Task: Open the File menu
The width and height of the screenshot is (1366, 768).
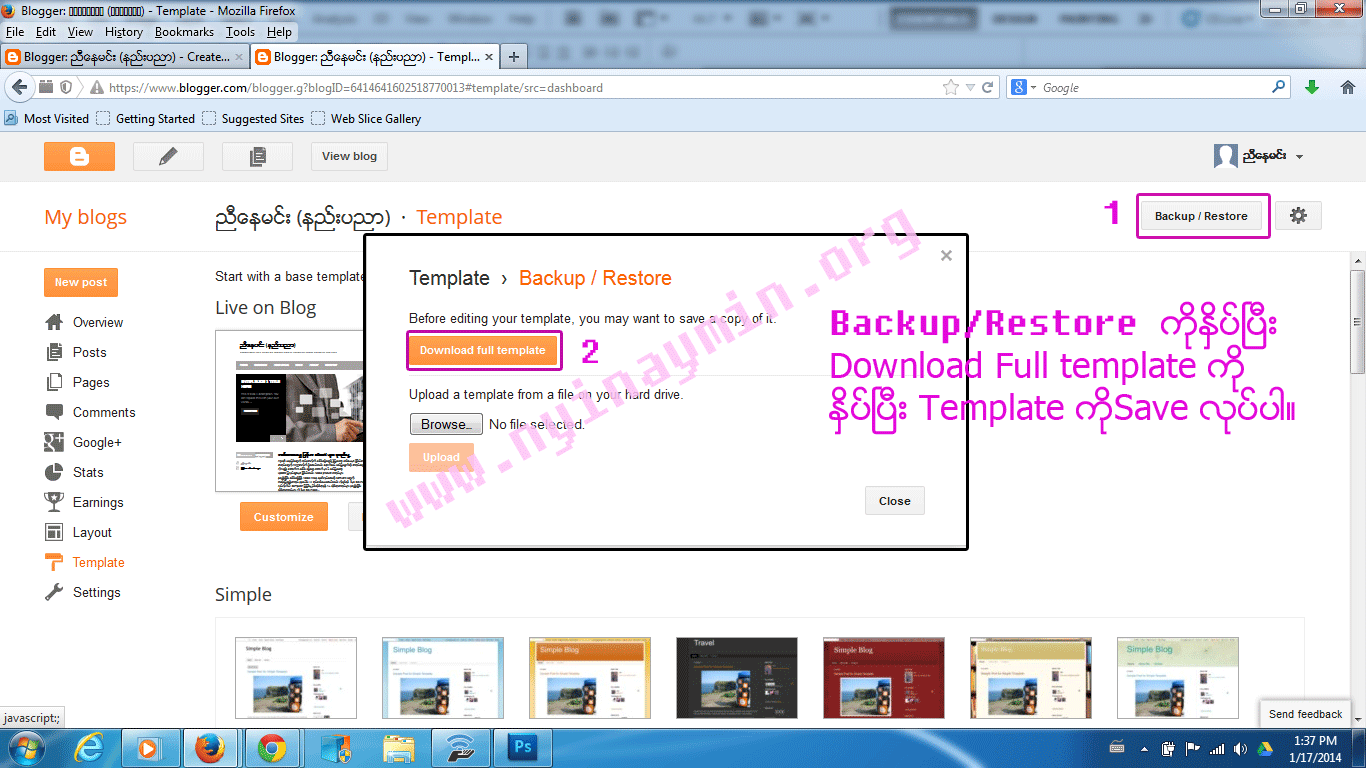Action: (14, 32)
